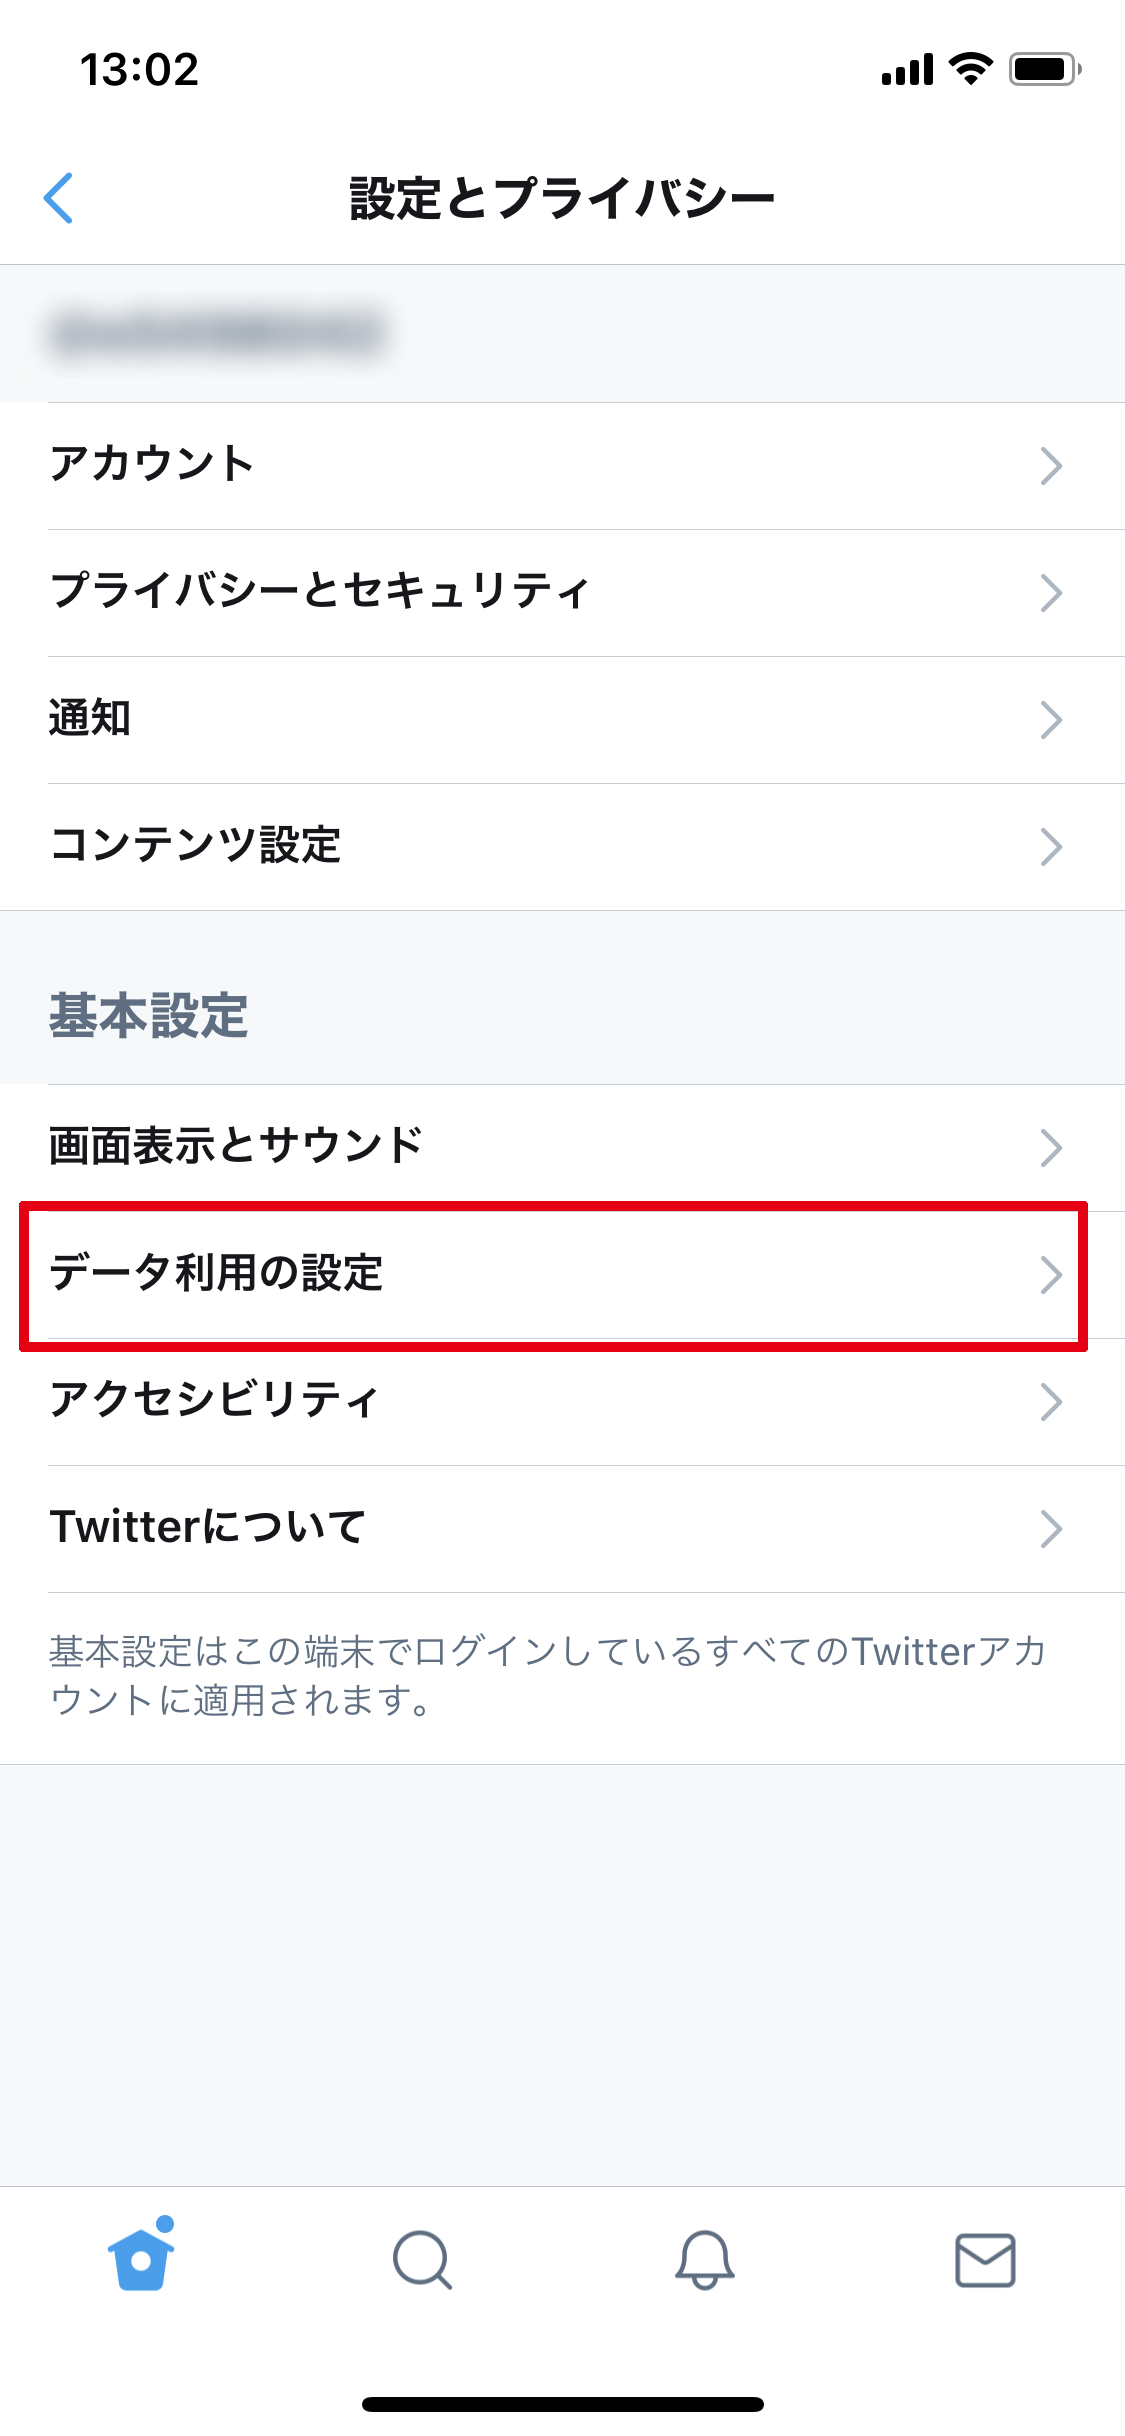Tap the cellular signal icon
Image resolution: width=1125 pixels, height=2436 pixels.
click(907, 70)
